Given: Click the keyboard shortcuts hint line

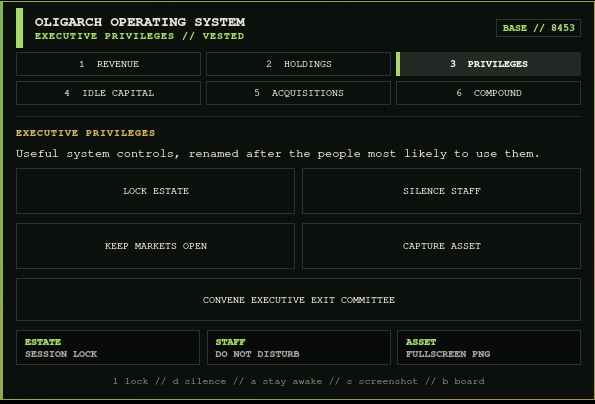Looking at the screenshot, I should [298, 381].
